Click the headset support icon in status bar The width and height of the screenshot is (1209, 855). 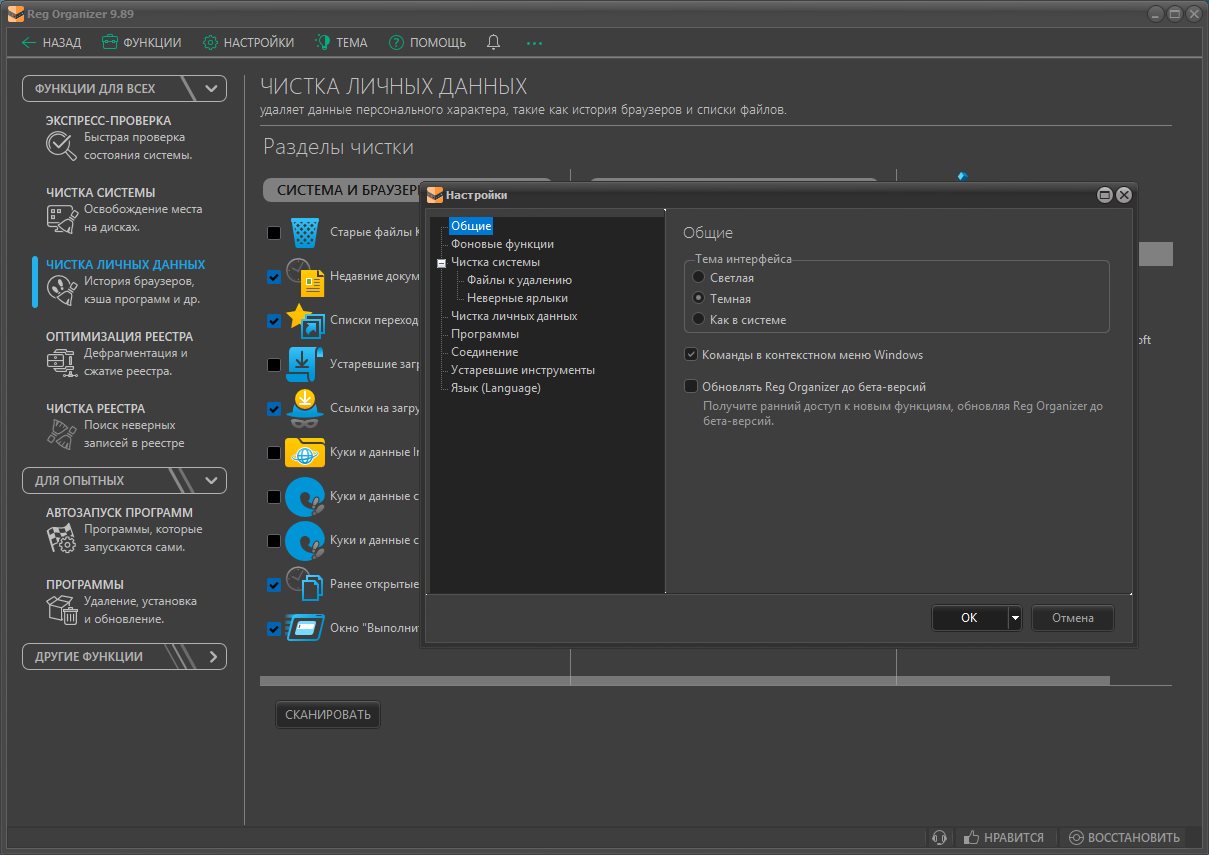[x=938, y=837]
